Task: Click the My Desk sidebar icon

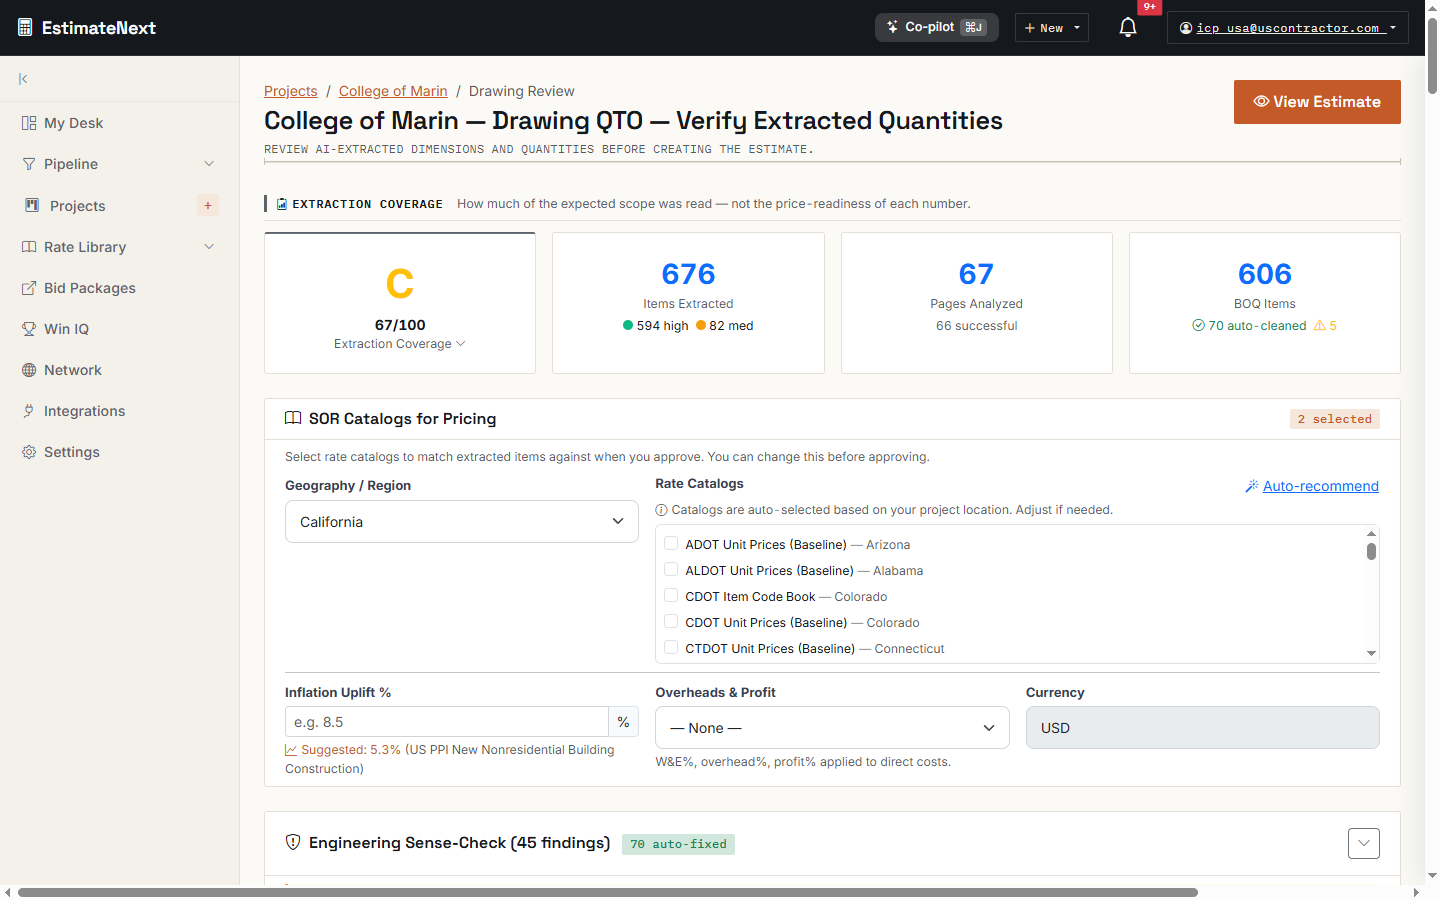Action: [x=29, y=123]
